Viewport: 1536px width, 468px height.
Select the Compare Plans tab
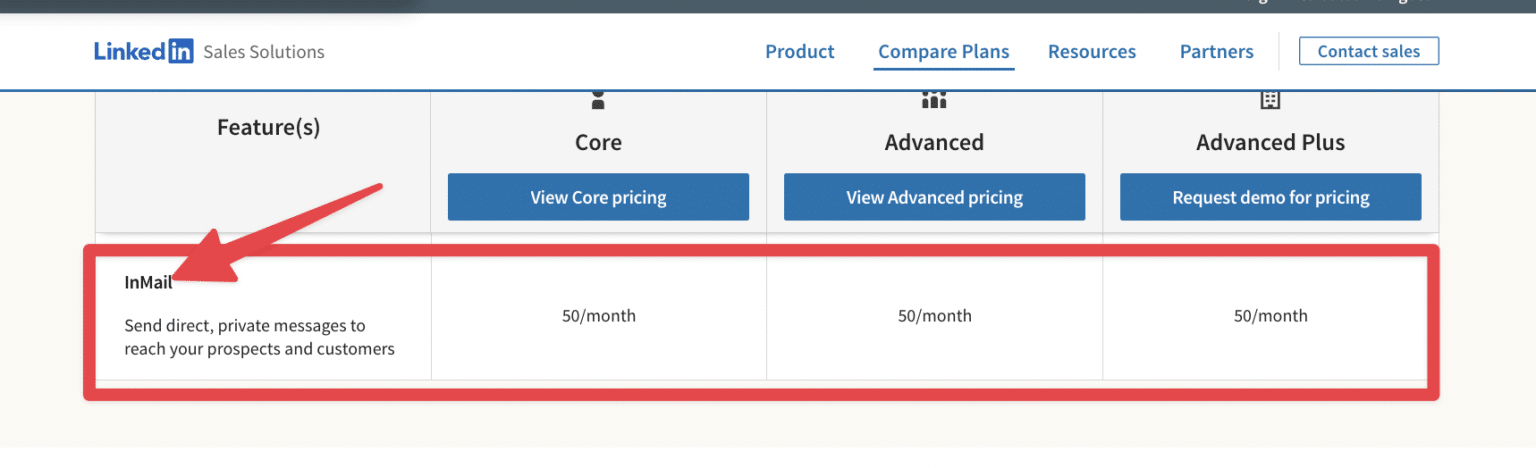click(943, 52)
